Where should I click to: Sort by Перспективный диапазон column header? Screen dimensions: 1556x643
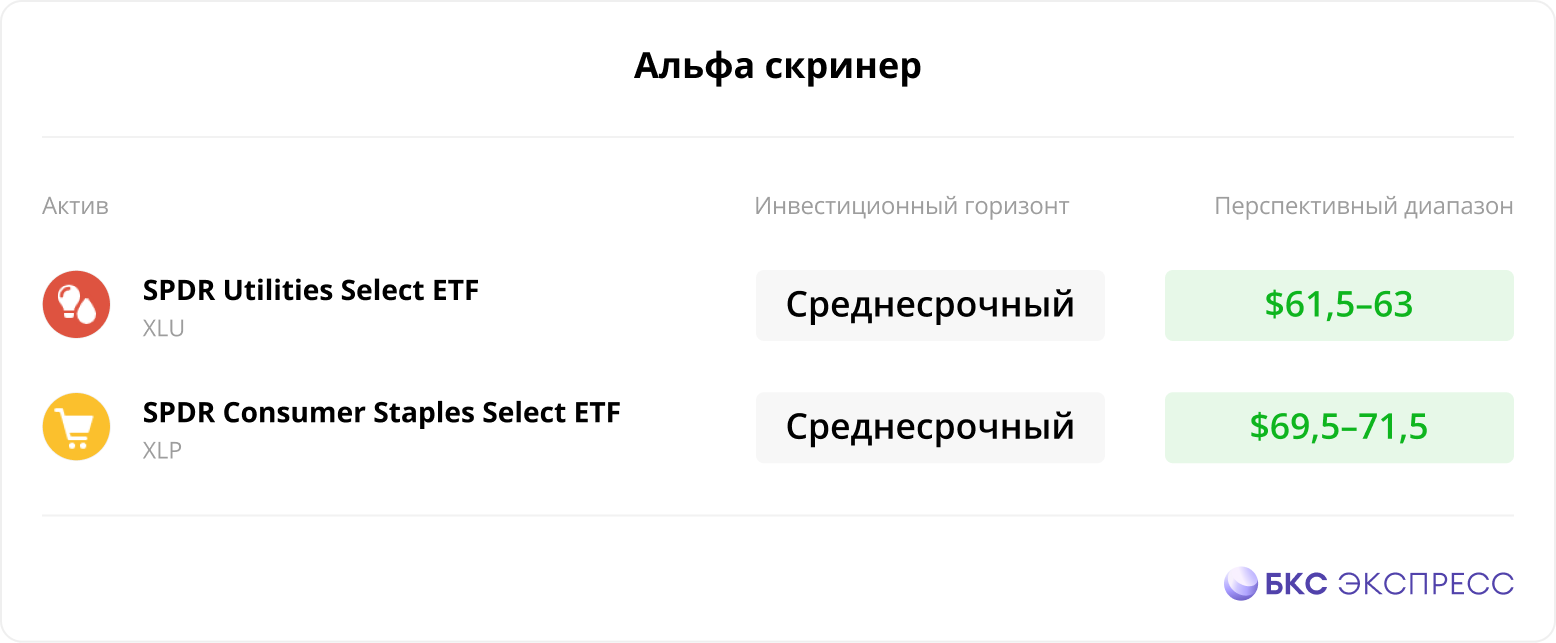pyautogui.click(x=1364, y=206)
